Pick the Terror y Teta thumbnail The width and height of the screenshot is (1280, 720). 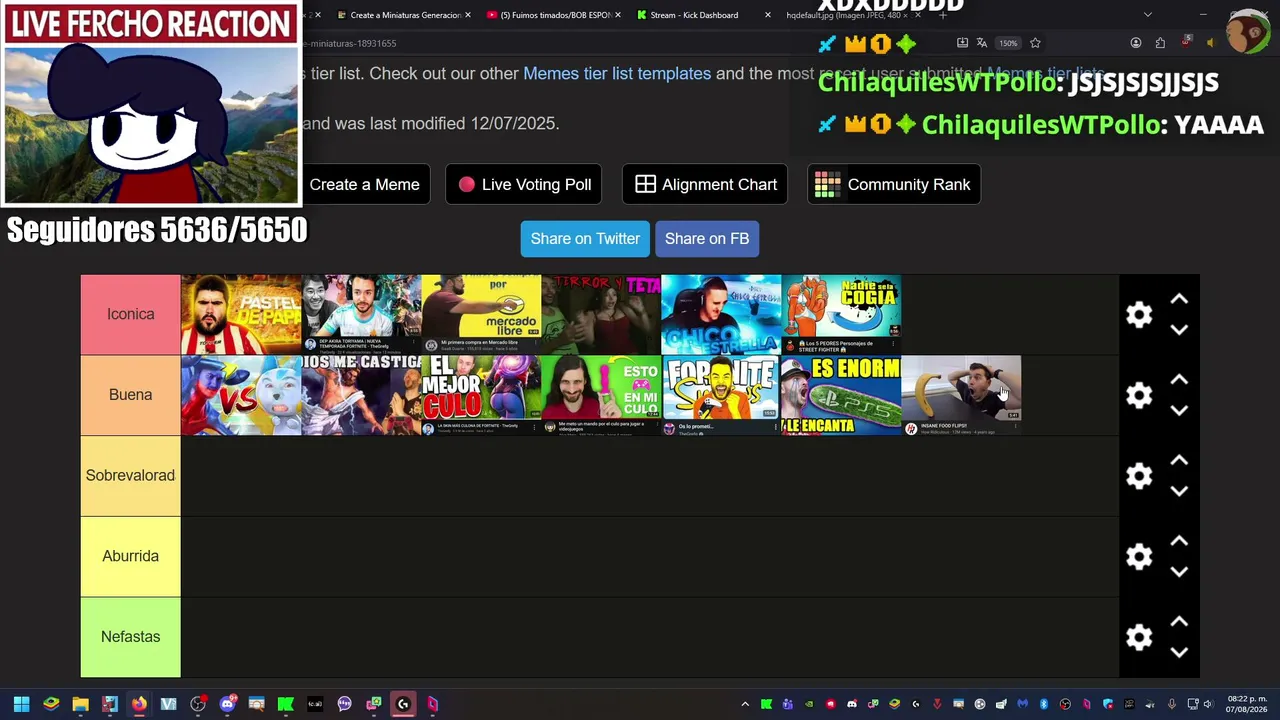click(601, 314)
